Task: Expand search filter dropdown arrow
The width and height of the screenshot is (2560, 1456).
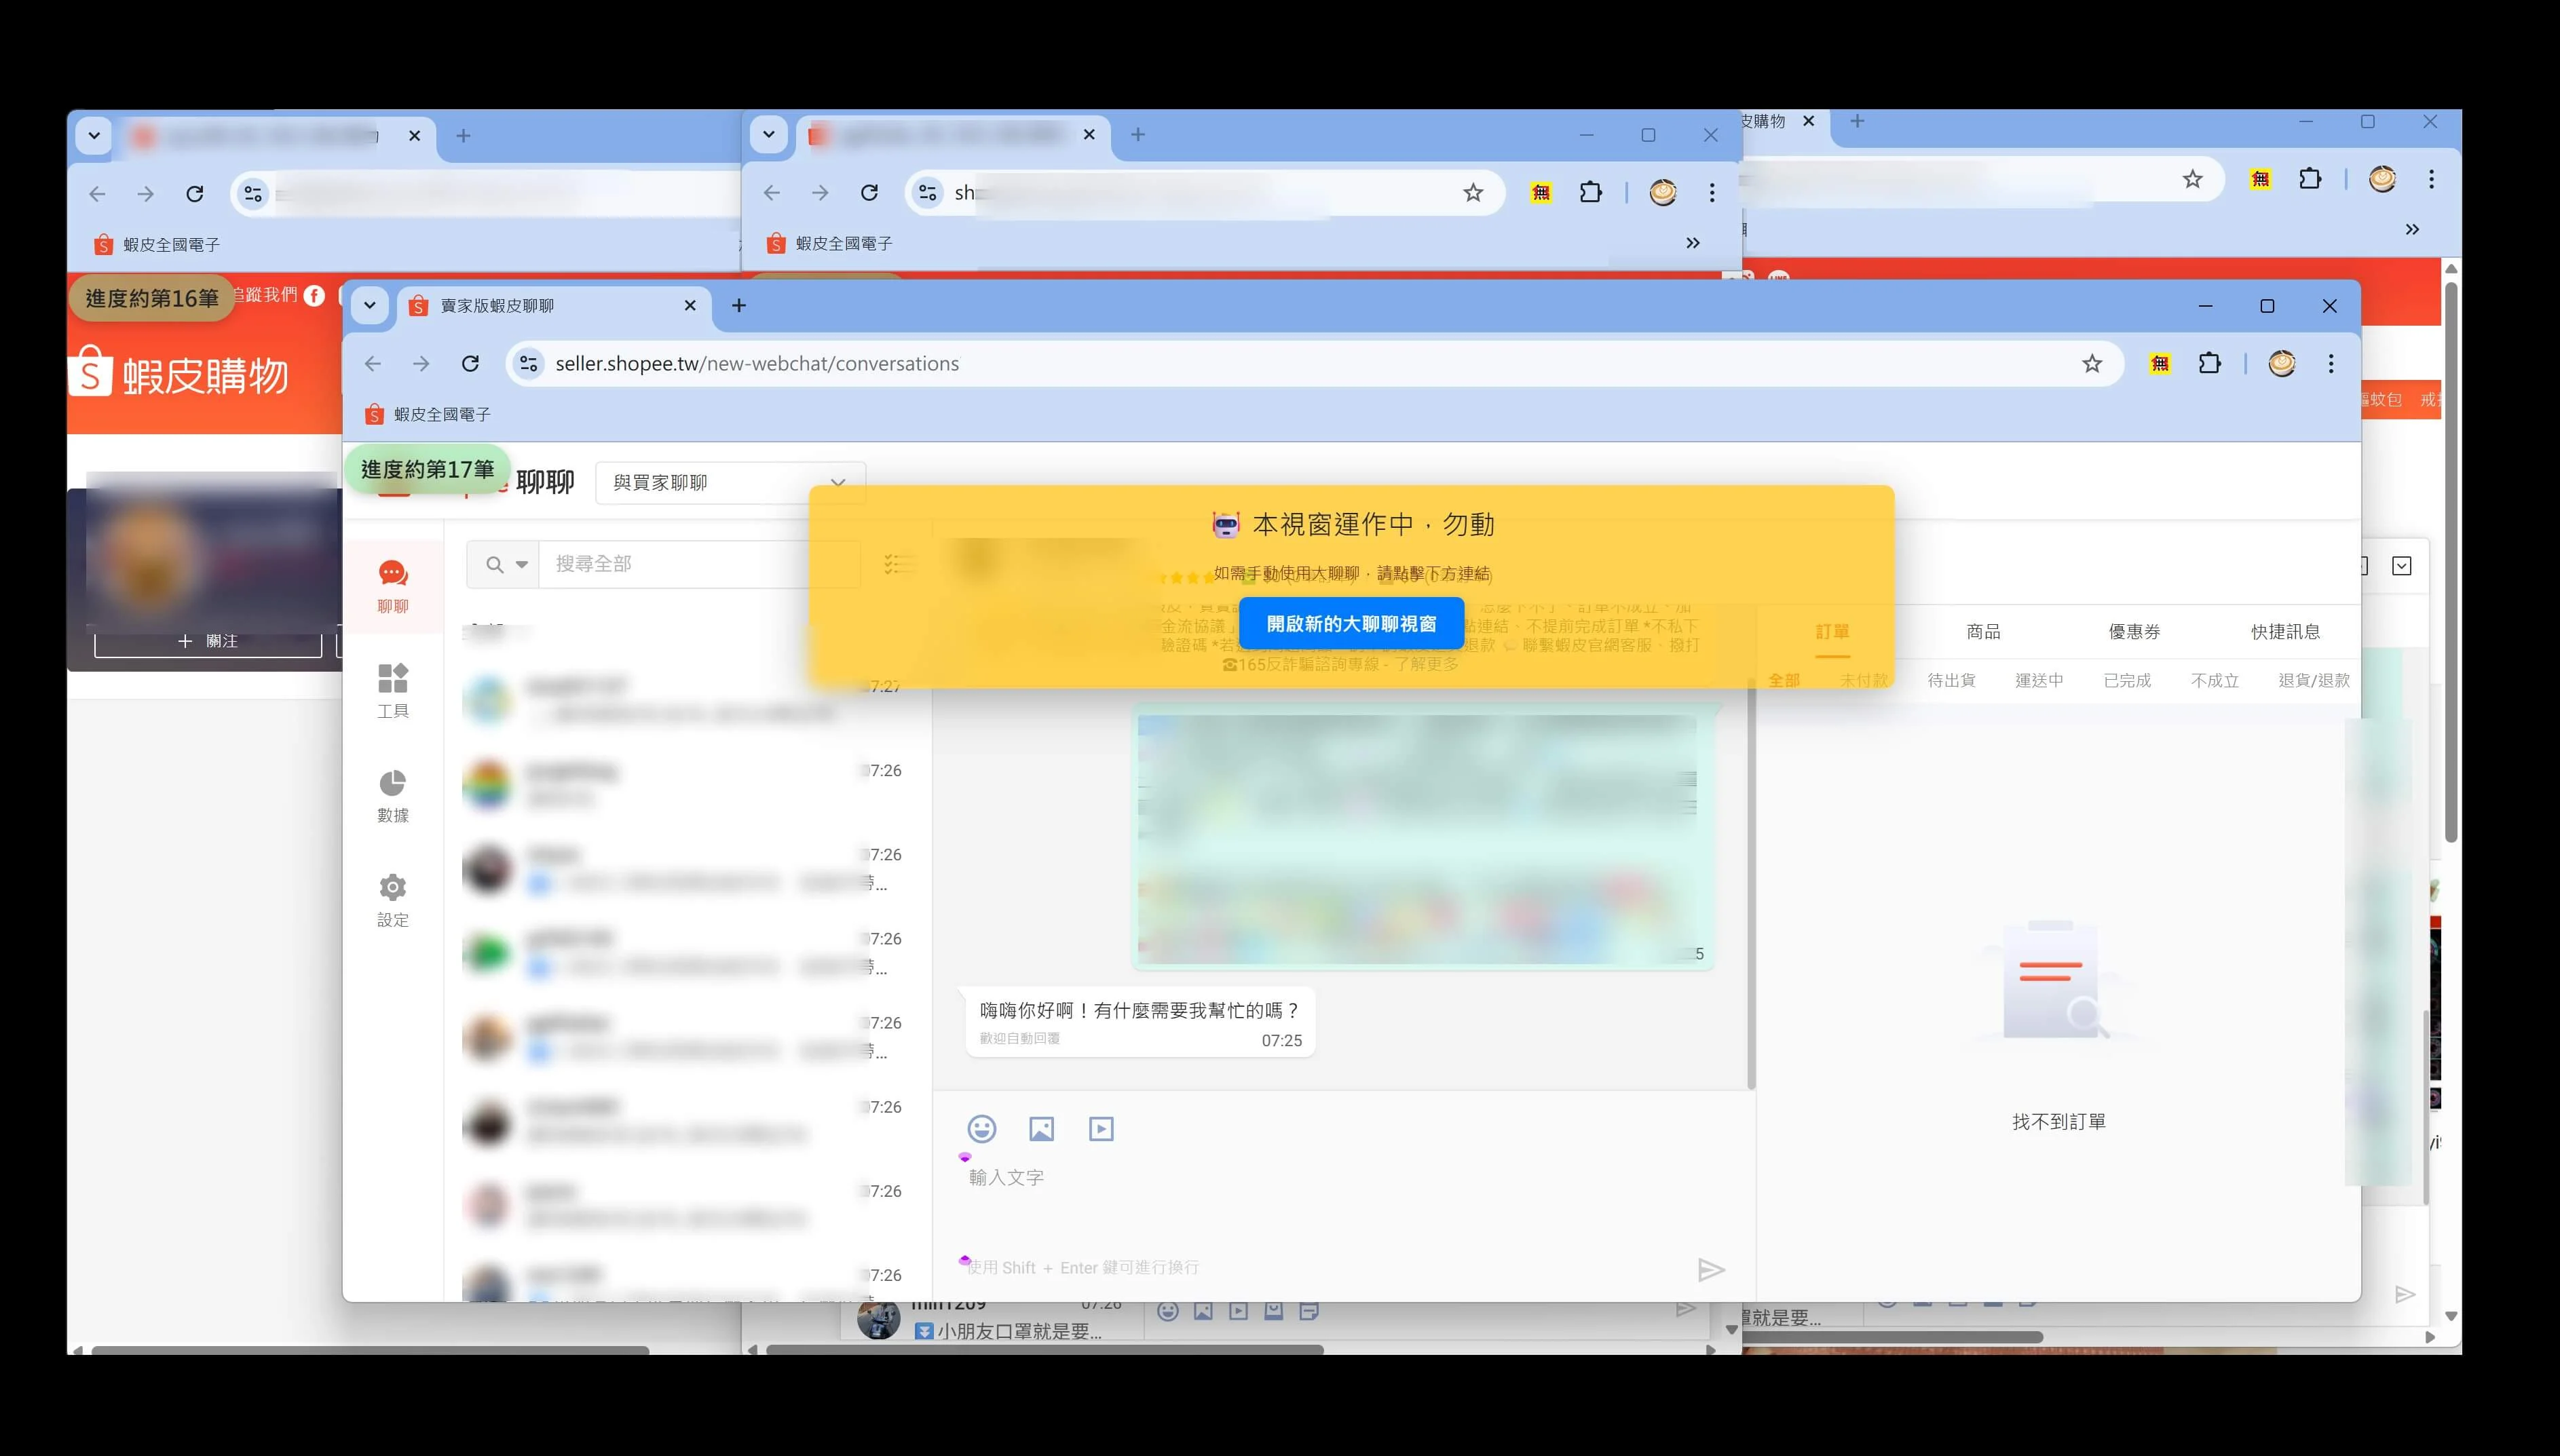Action: click(521, 565)
